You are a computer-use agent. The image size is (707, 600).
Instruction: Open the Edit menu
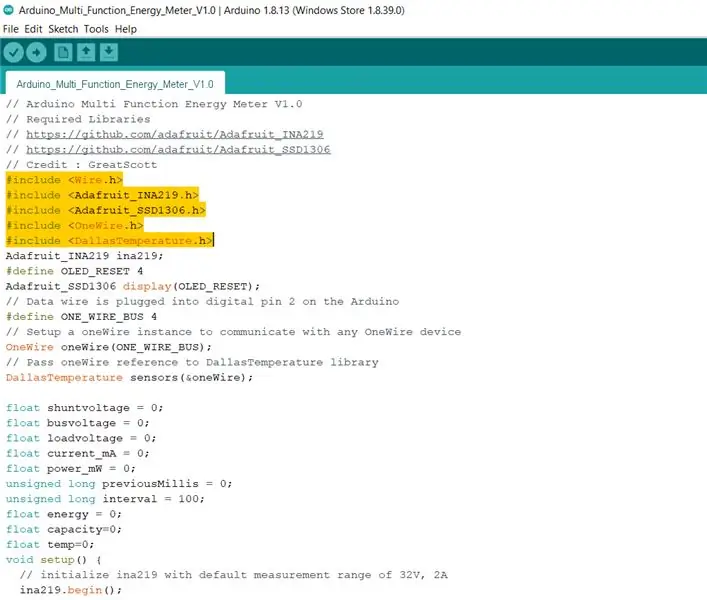tap(33, 29)
